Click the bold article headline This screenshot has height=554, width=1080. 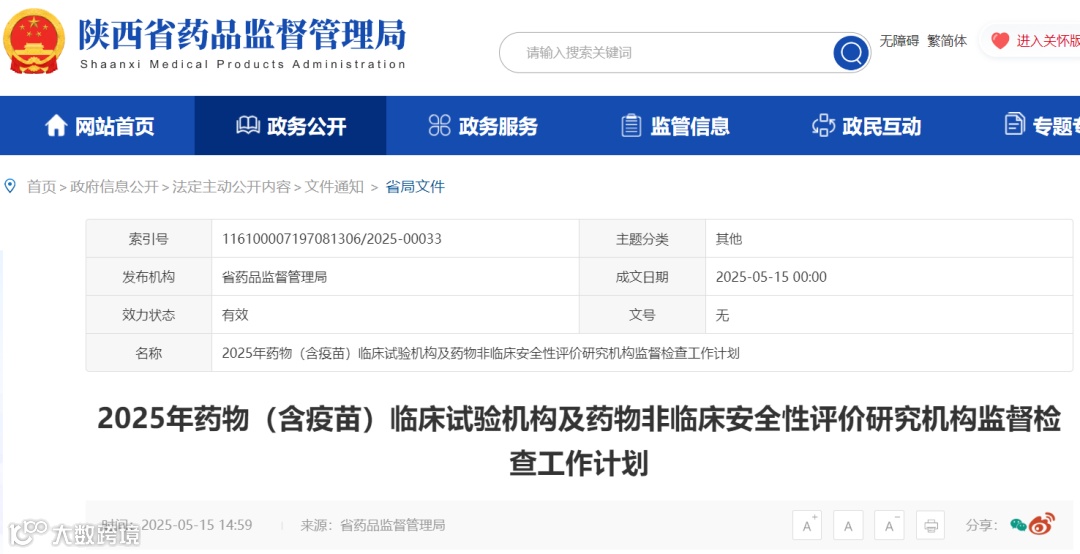pos(579,441)
